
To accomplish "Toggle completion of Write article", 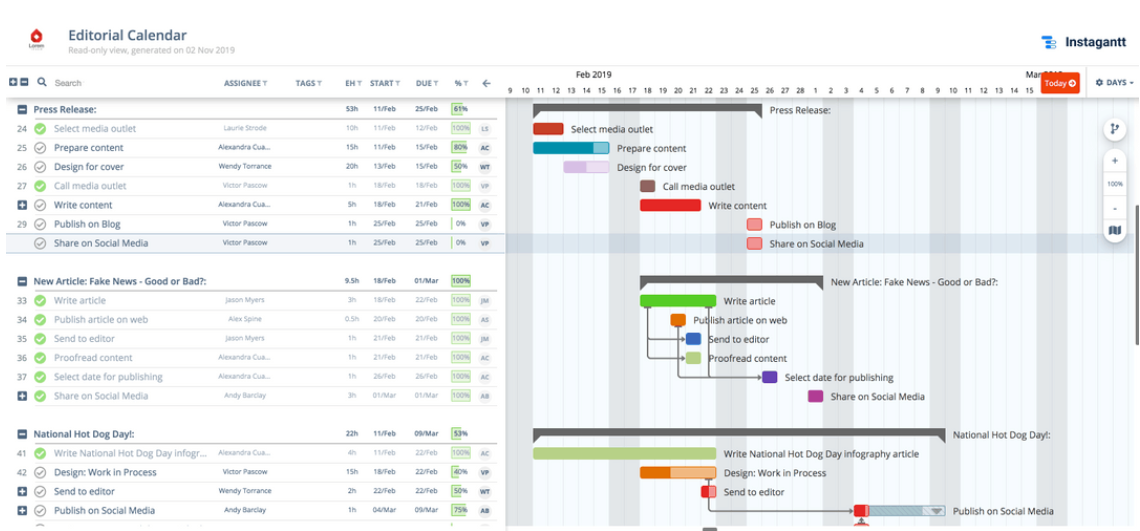I will coord(40,300).
